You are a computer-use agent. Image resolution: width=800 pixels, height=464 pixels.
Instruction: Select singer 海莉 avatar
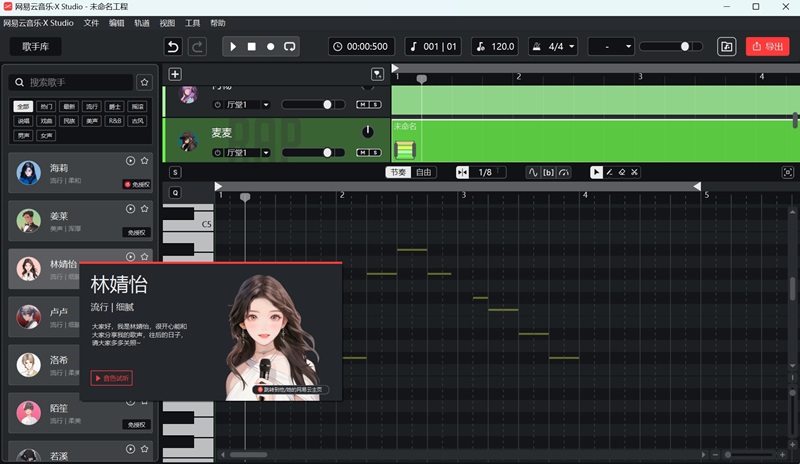click(29, 173)
